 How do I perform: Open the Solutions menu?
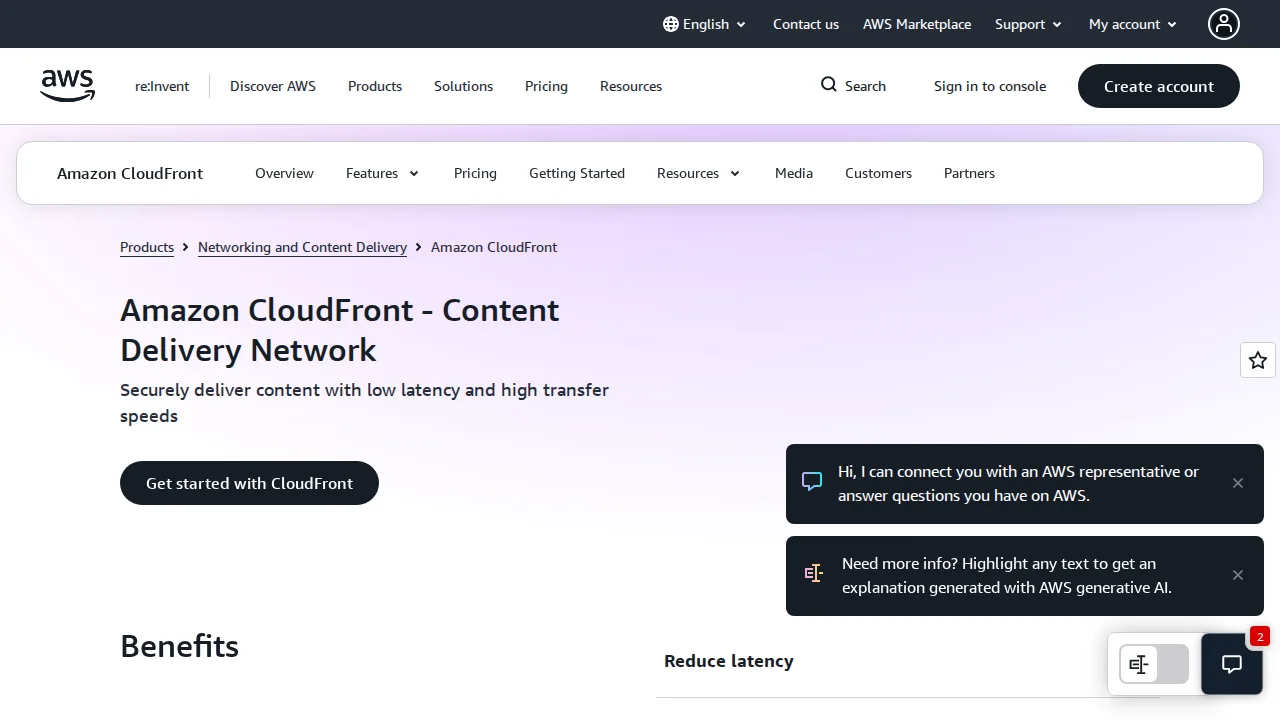(x=463, y=86)
